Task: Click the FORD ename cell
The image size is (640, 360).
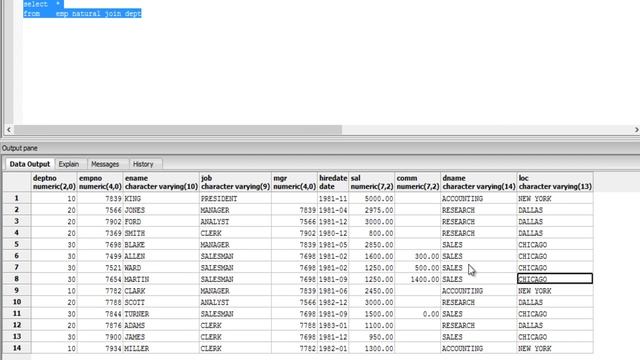Action: click(x=161, y=222)
